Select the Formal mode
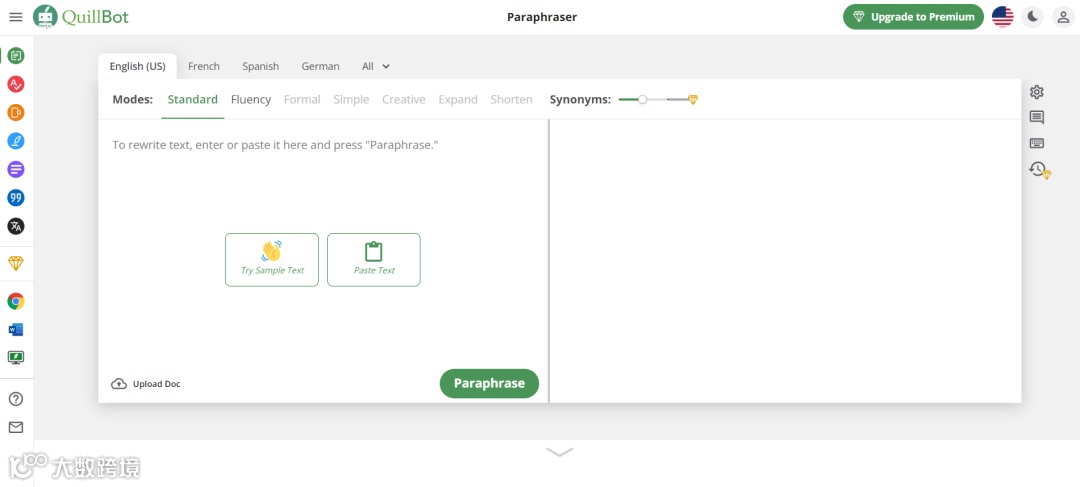The width and height of the screenshot is (1080, 487). tap(302, 99)
